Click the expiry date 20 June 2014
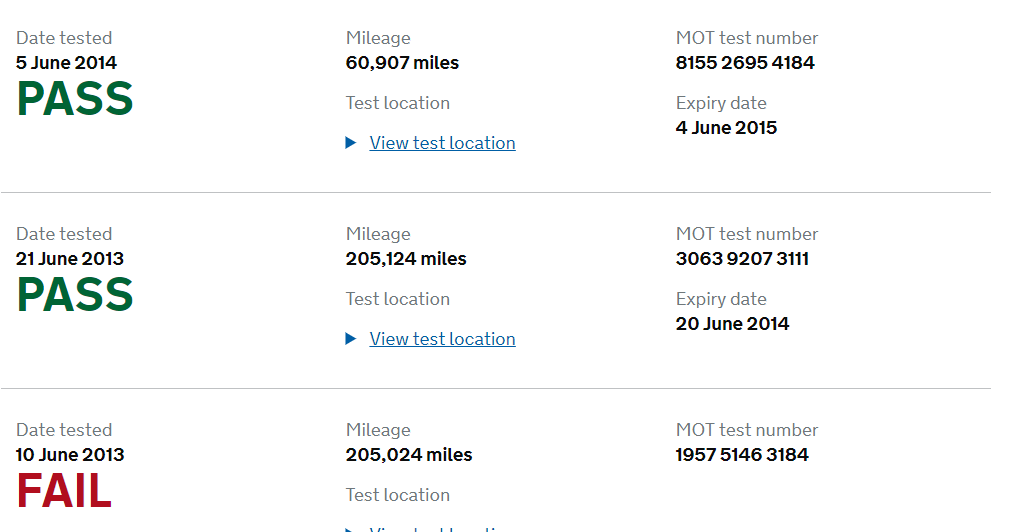This screenshot has height=532, width=1014. (x=732, y=324)
